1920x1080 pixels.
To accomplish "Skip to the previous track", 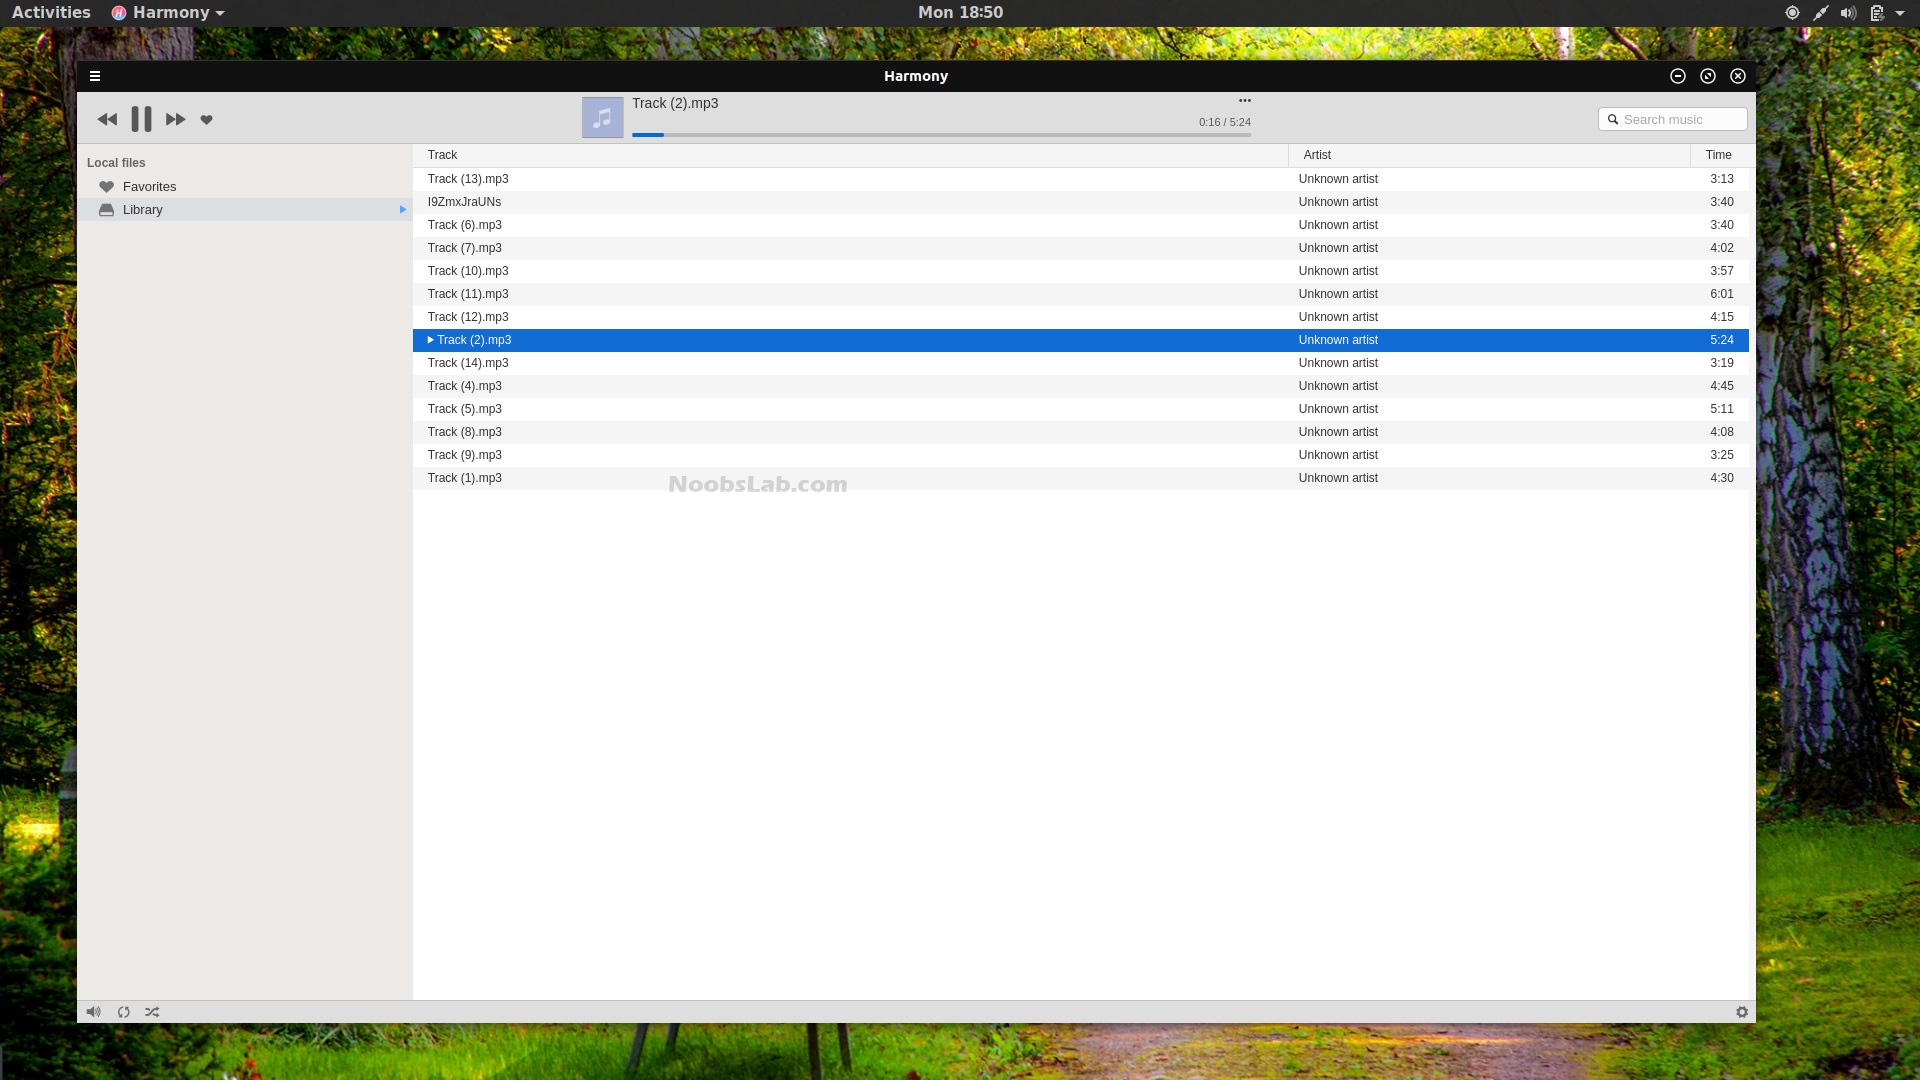I will [107, 119].
